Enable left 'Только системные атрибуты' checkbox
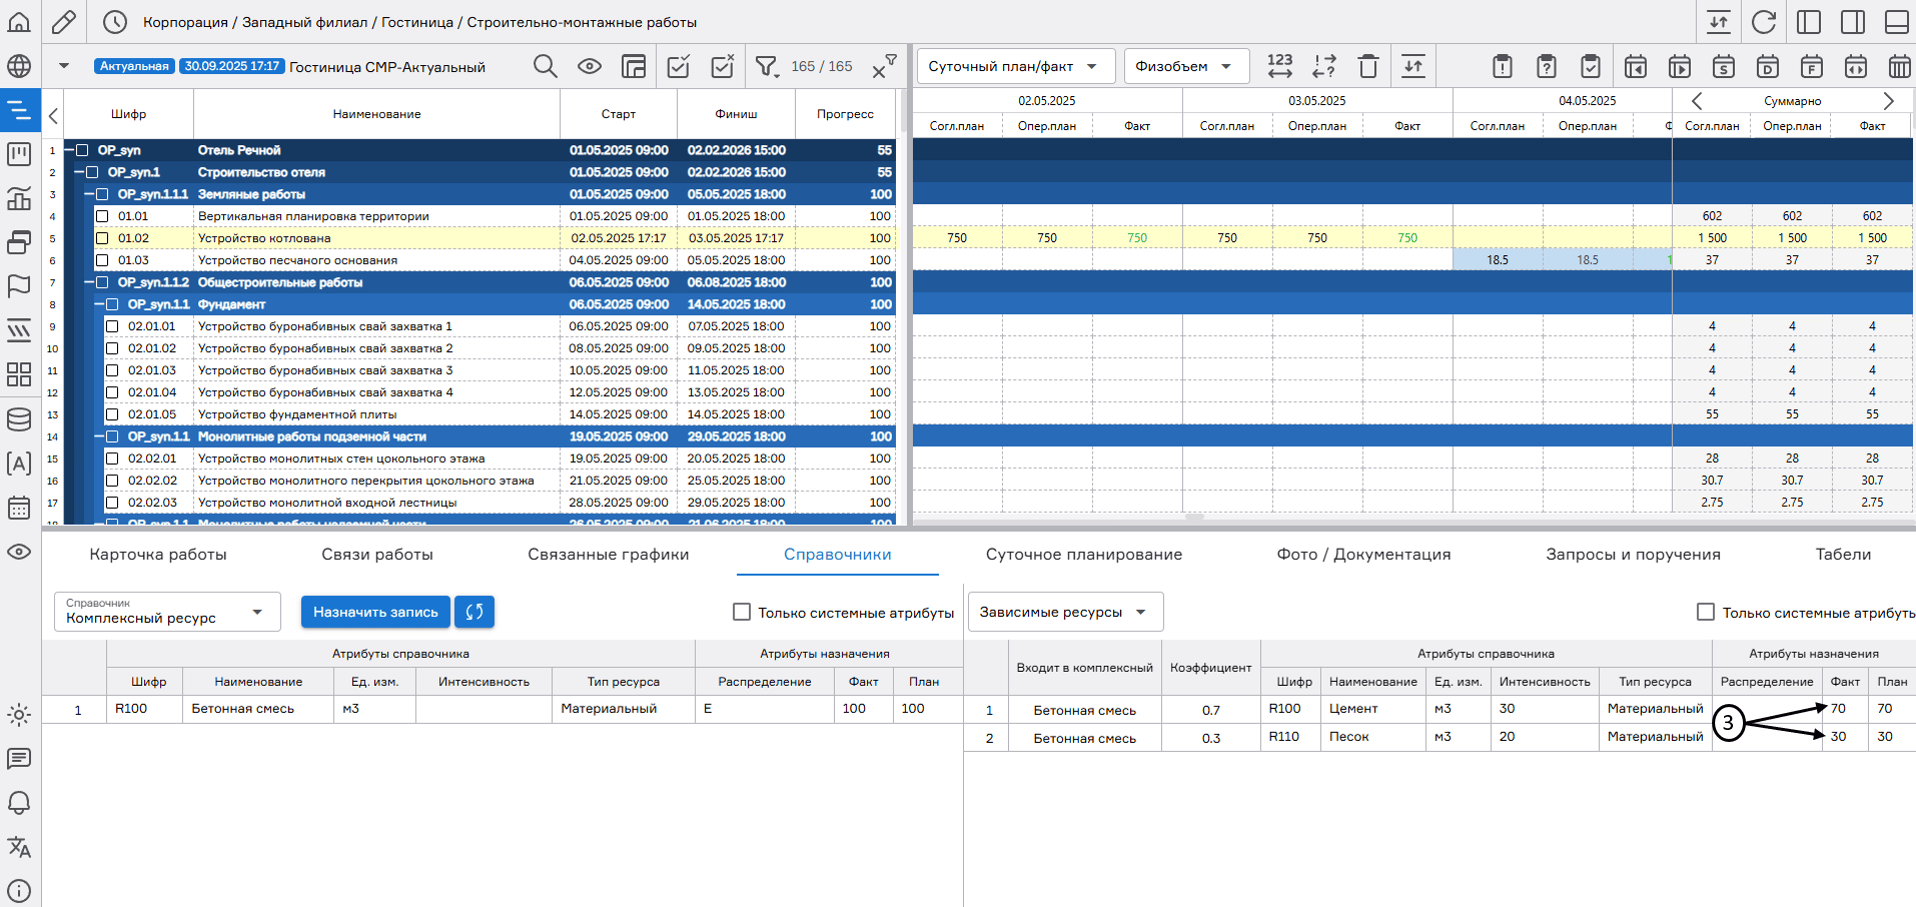This screenshot has width=1916, height=907. point(741,612)
